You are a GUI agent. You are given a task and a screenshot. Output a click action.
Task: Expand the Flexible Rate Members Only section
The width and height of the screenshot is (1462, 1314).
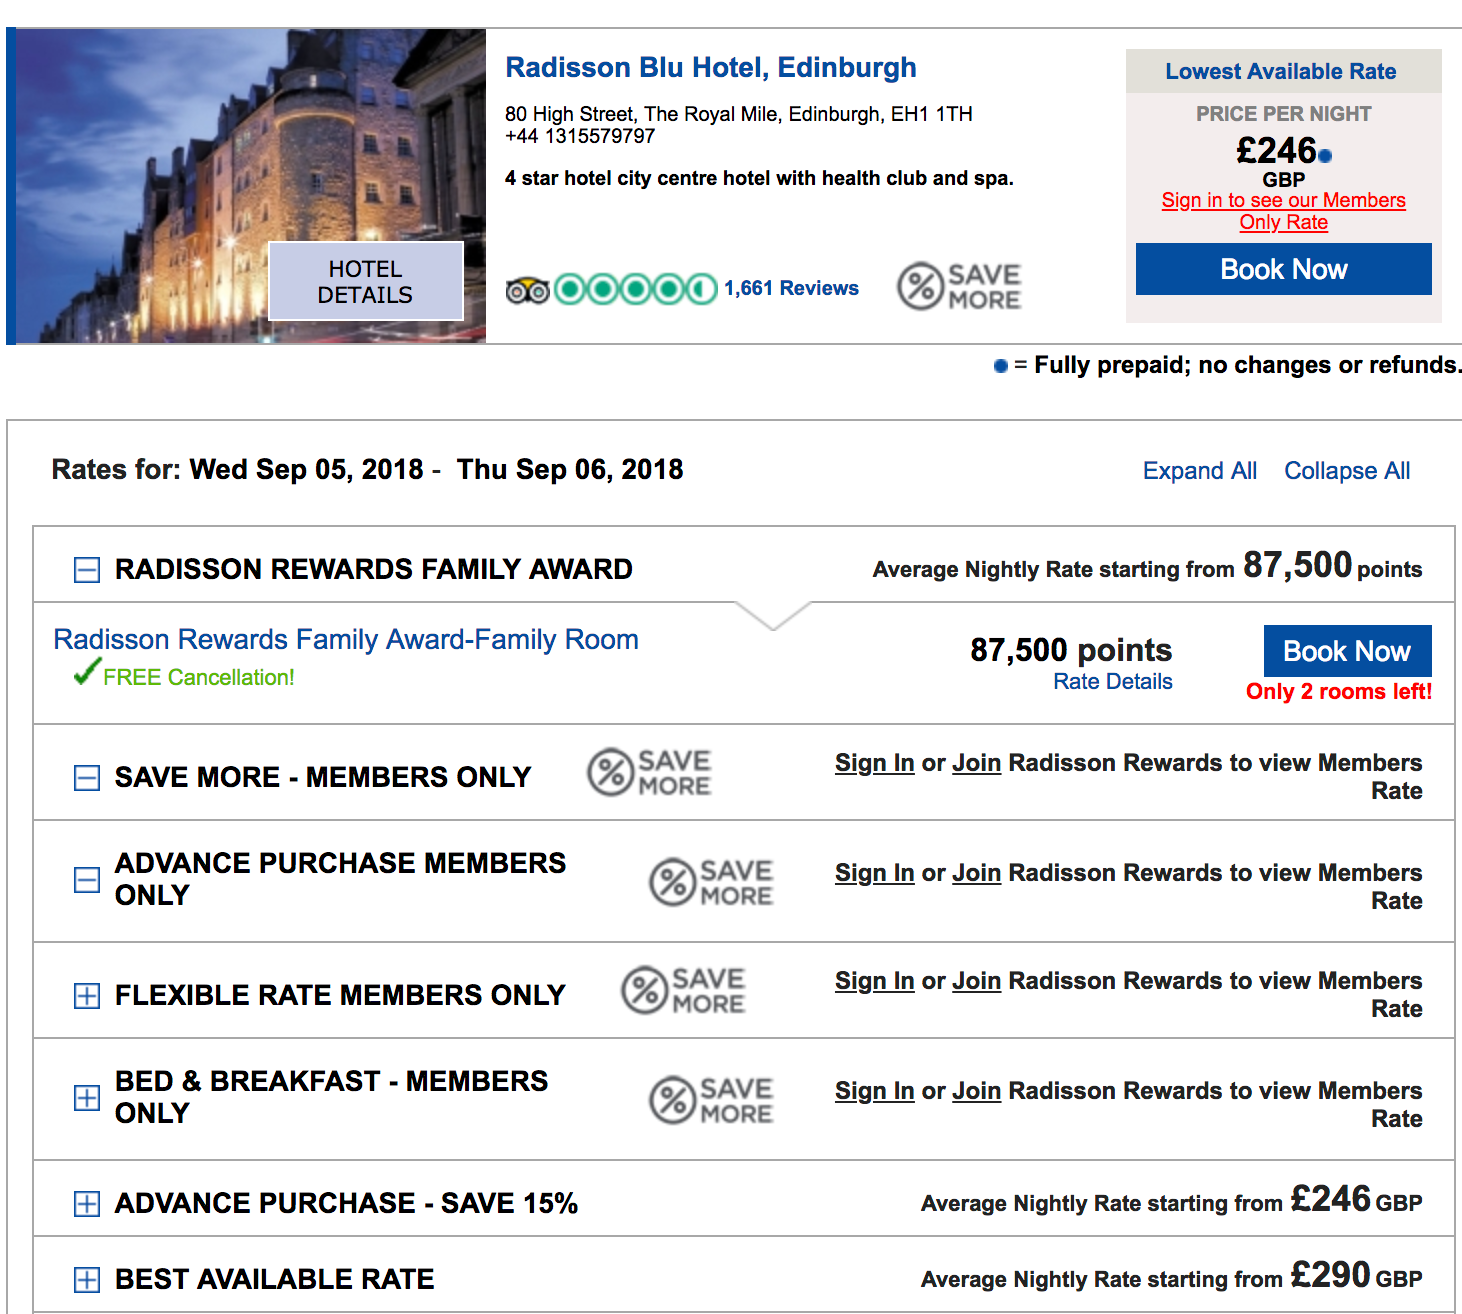[87, 996]
